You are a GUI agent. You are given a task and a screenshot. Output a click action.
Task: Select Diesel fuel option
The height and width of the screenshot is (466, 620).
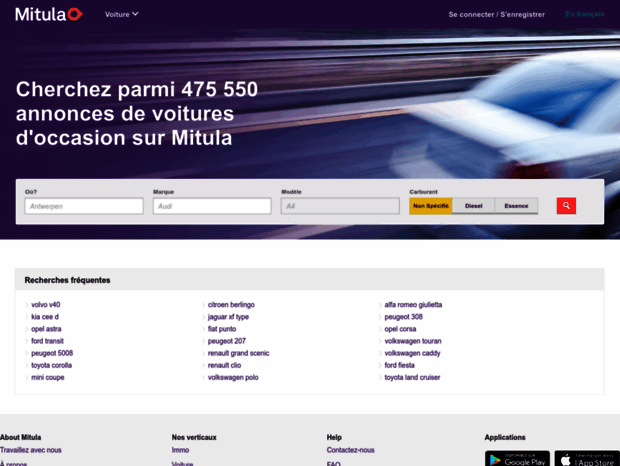[473, 206]
